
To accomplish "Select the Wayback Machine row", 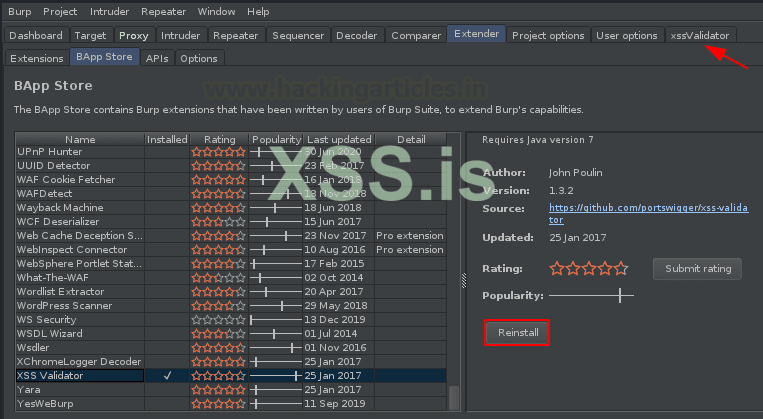I will [231, 208].
